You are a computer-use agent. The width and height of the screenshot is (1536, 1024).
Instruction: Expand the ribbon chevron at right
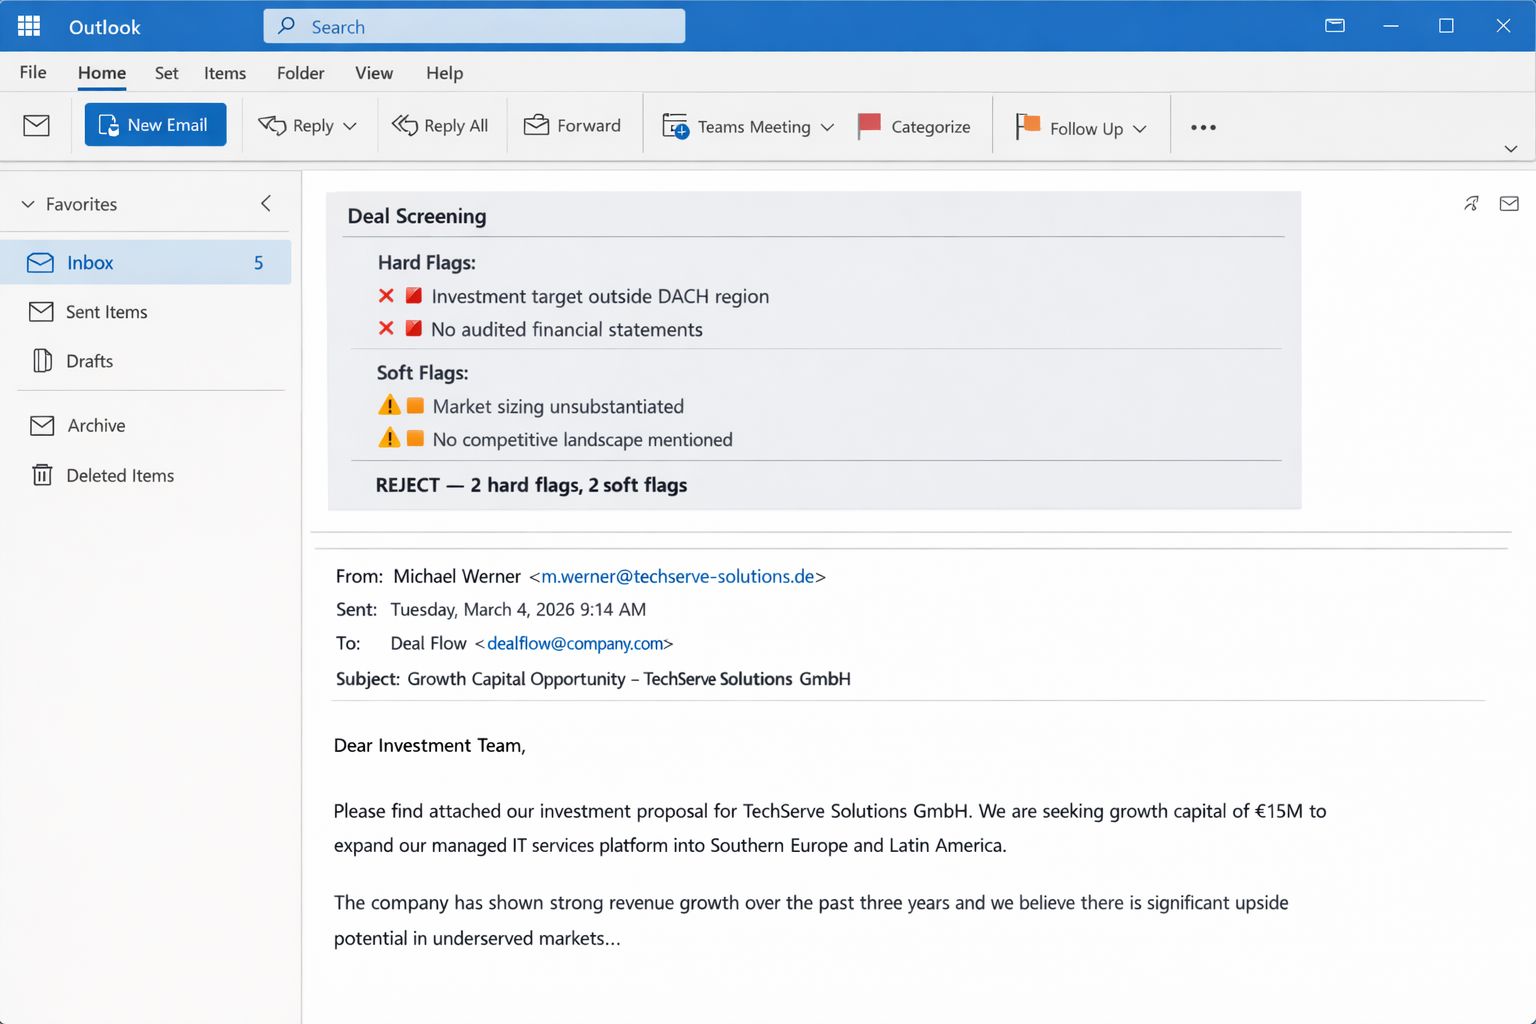1511,148
